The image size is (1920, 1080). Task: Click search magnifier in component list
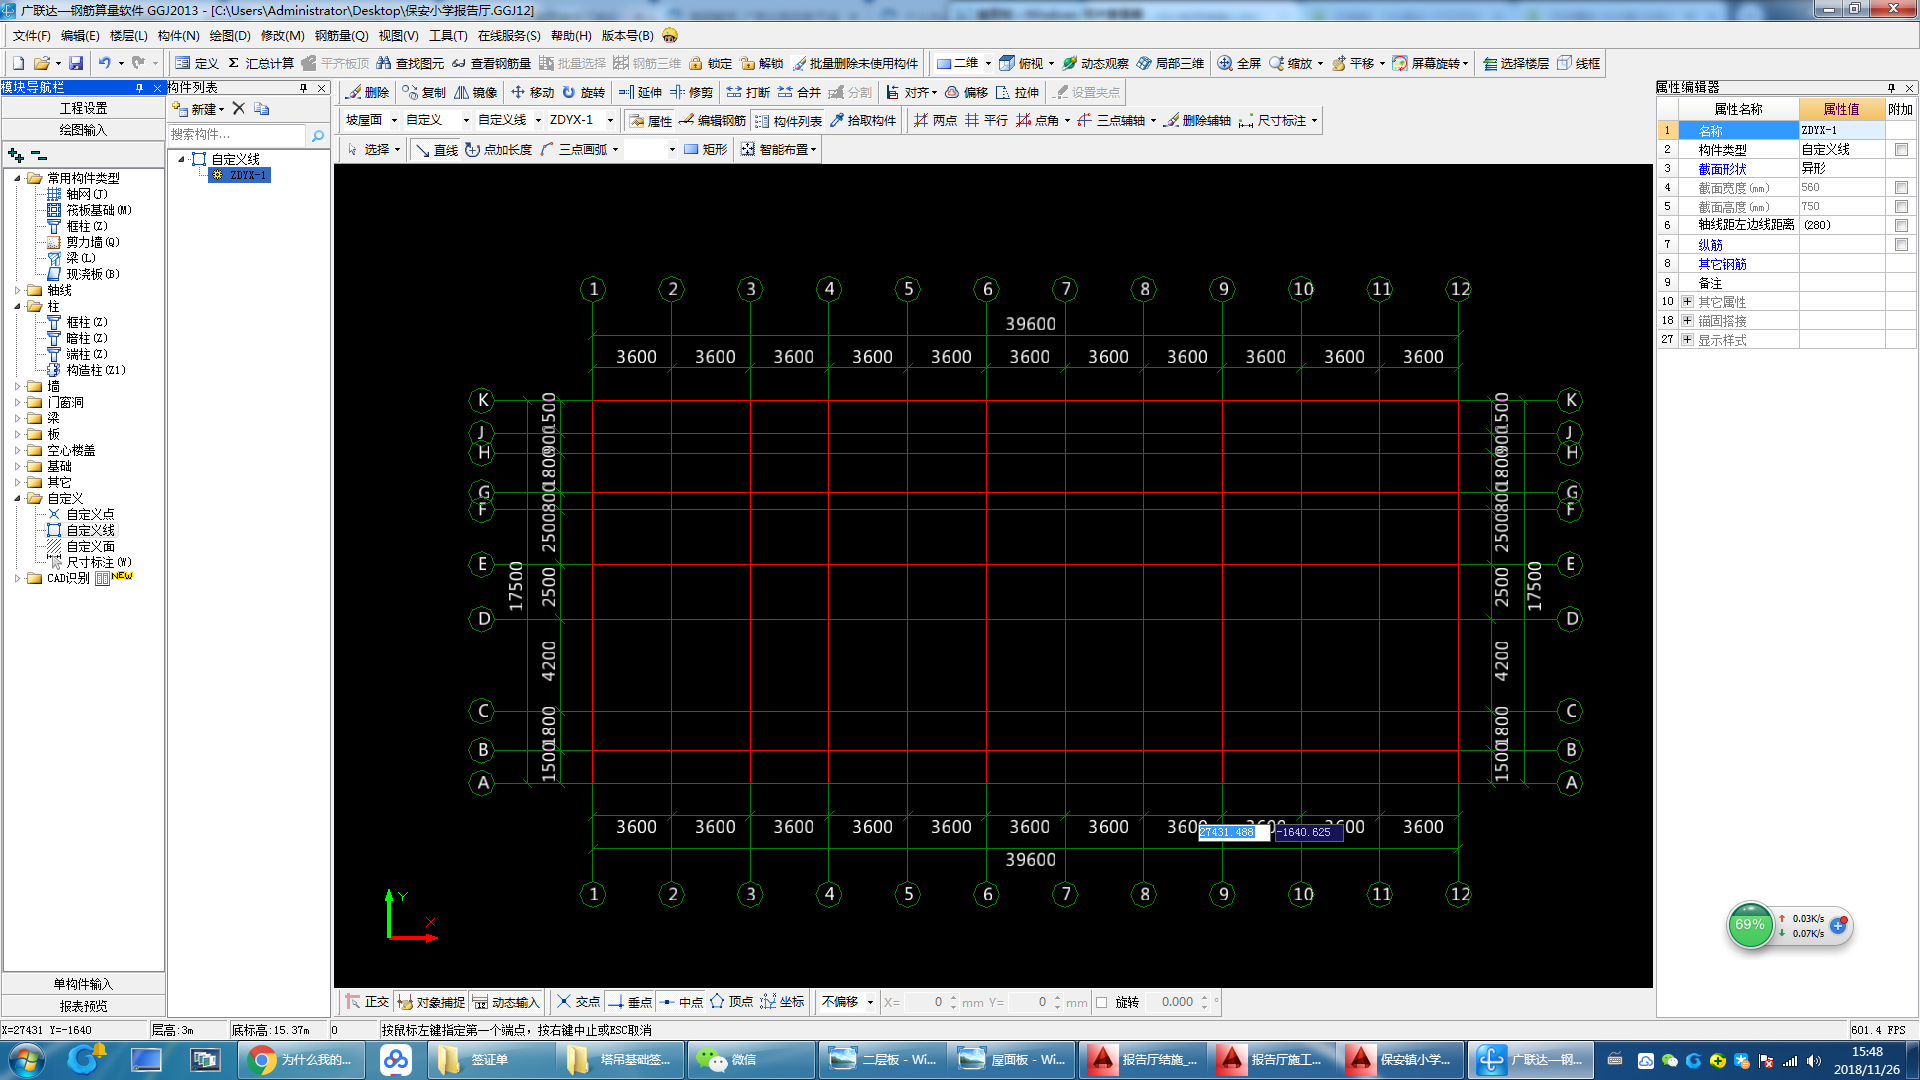(x=318, y=135)
